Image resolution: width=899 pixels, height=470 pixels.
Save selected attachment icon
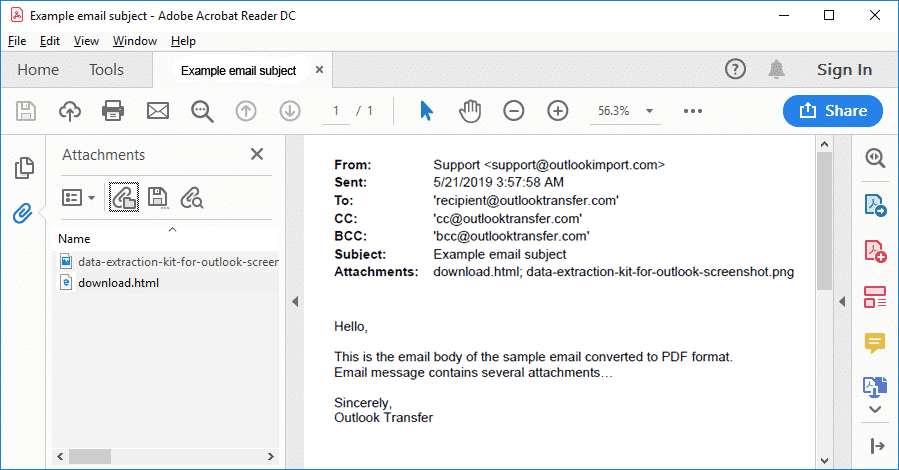click(158, 198)
